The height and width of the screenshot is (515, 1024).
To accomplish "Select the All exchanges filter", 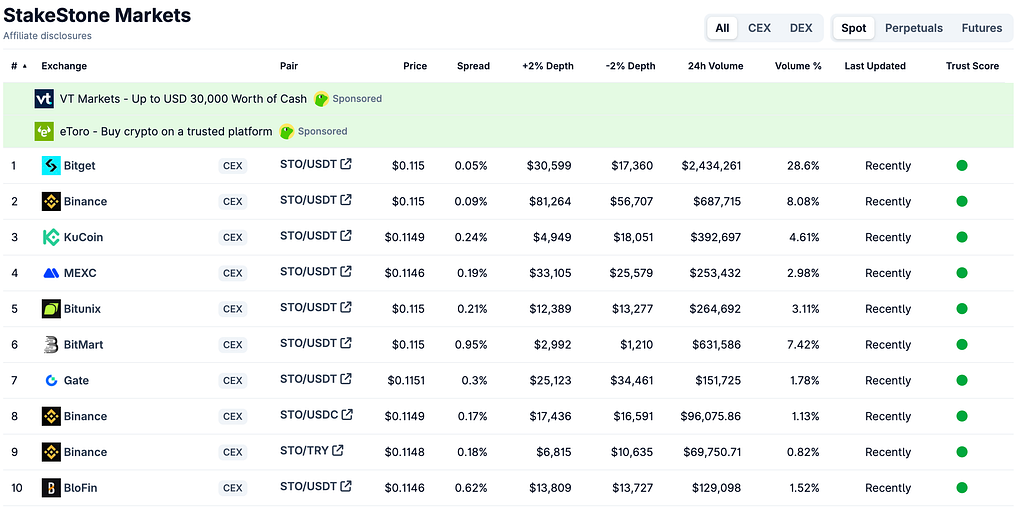I will click(722, 28).
